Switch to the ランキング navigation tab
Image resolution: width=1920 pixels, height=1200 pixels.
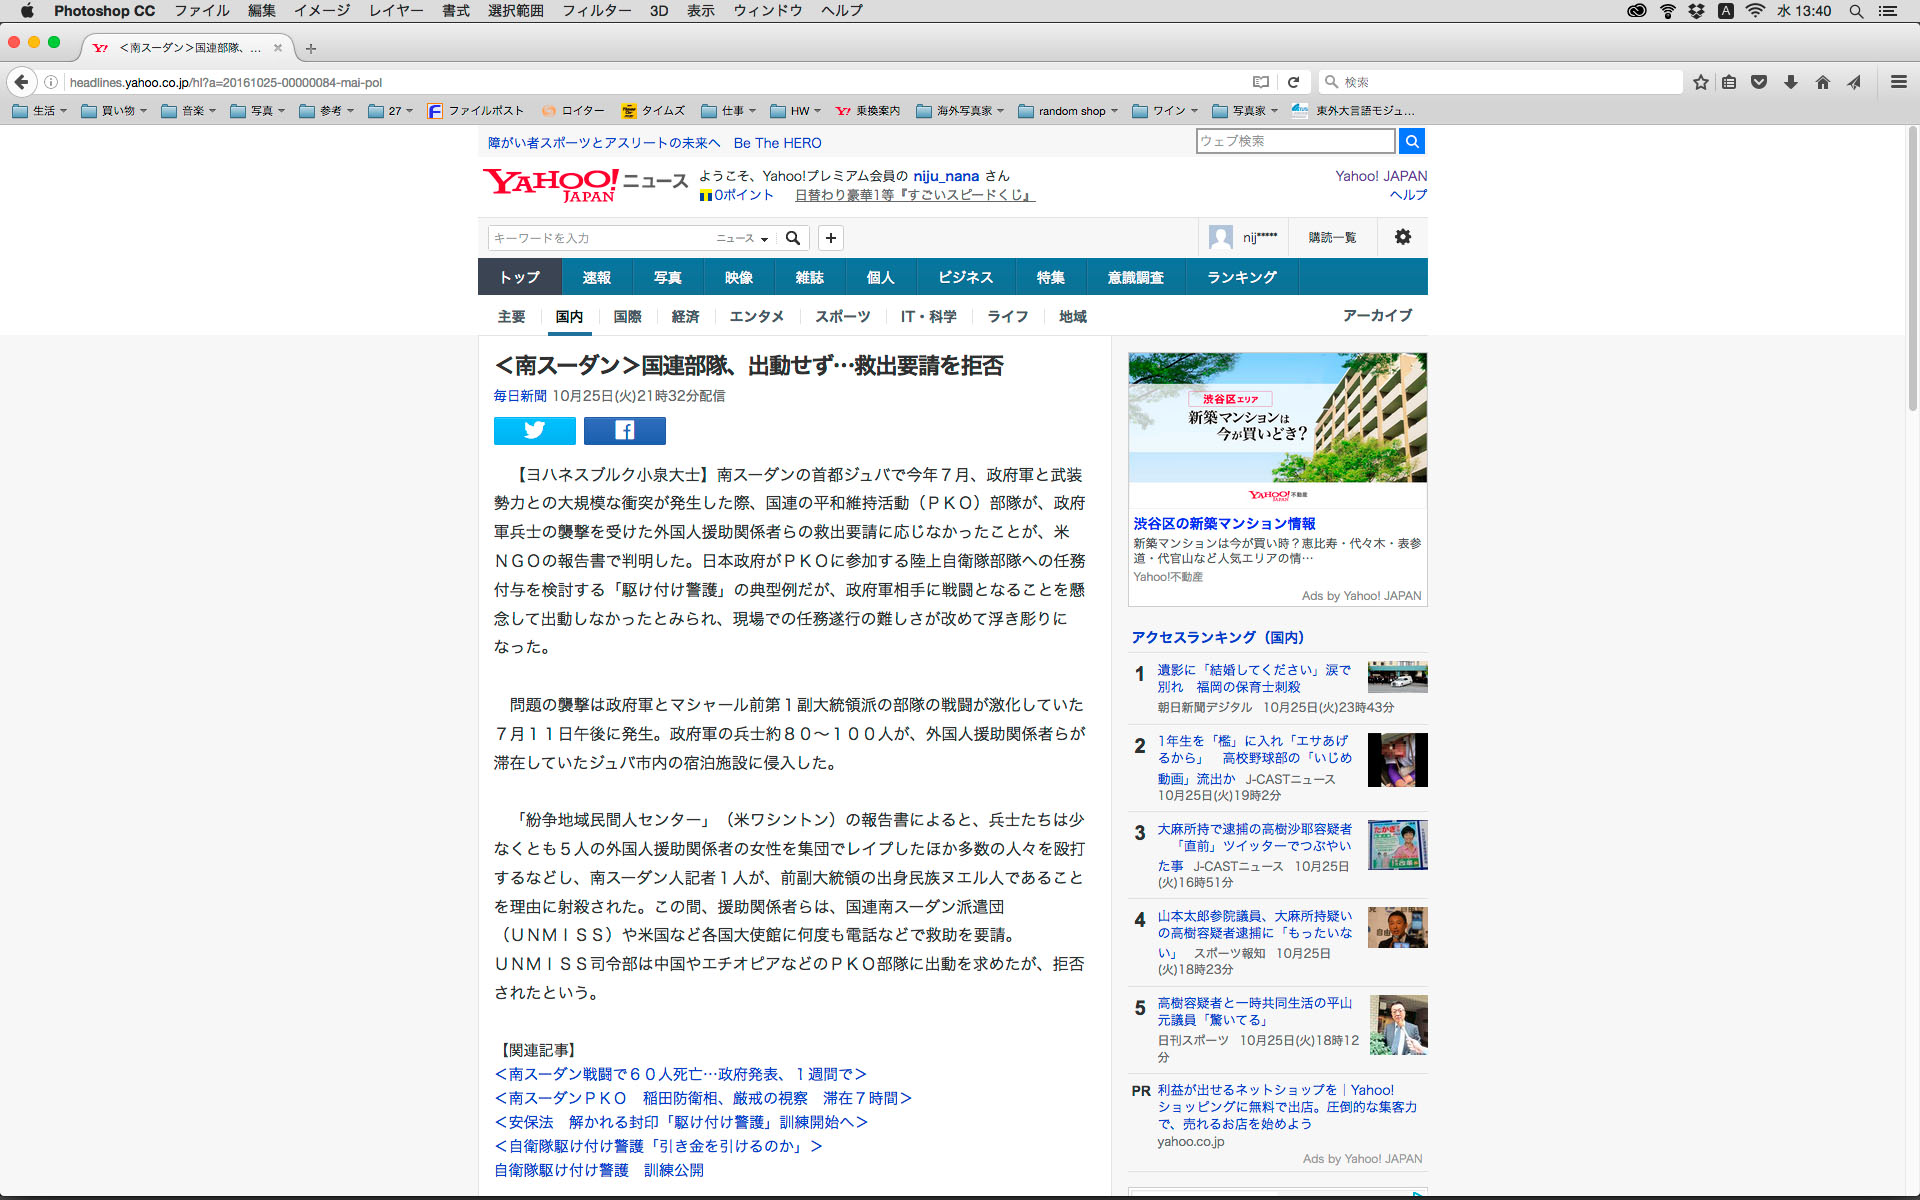tap(1241, 277)
